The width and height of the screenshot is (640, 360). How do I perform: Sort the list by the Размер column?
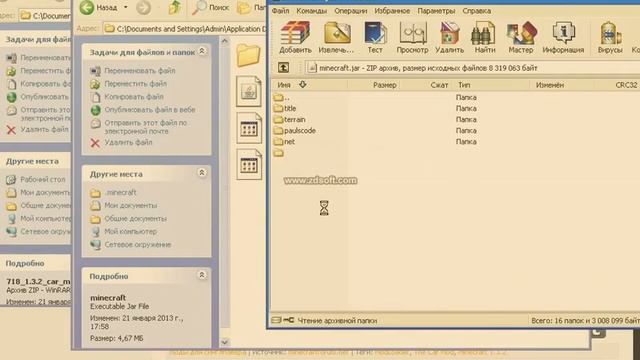[373, 85]
